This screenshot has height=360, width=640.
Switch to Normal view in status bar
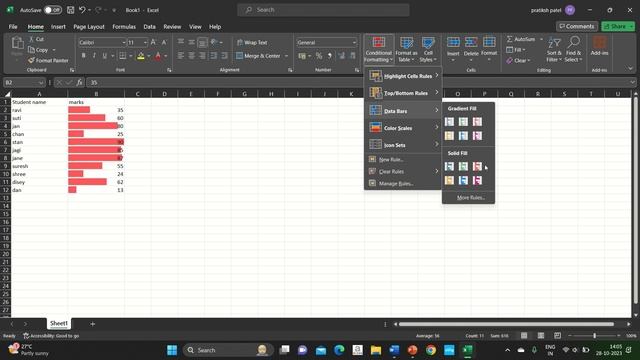(x=524, y=336)
